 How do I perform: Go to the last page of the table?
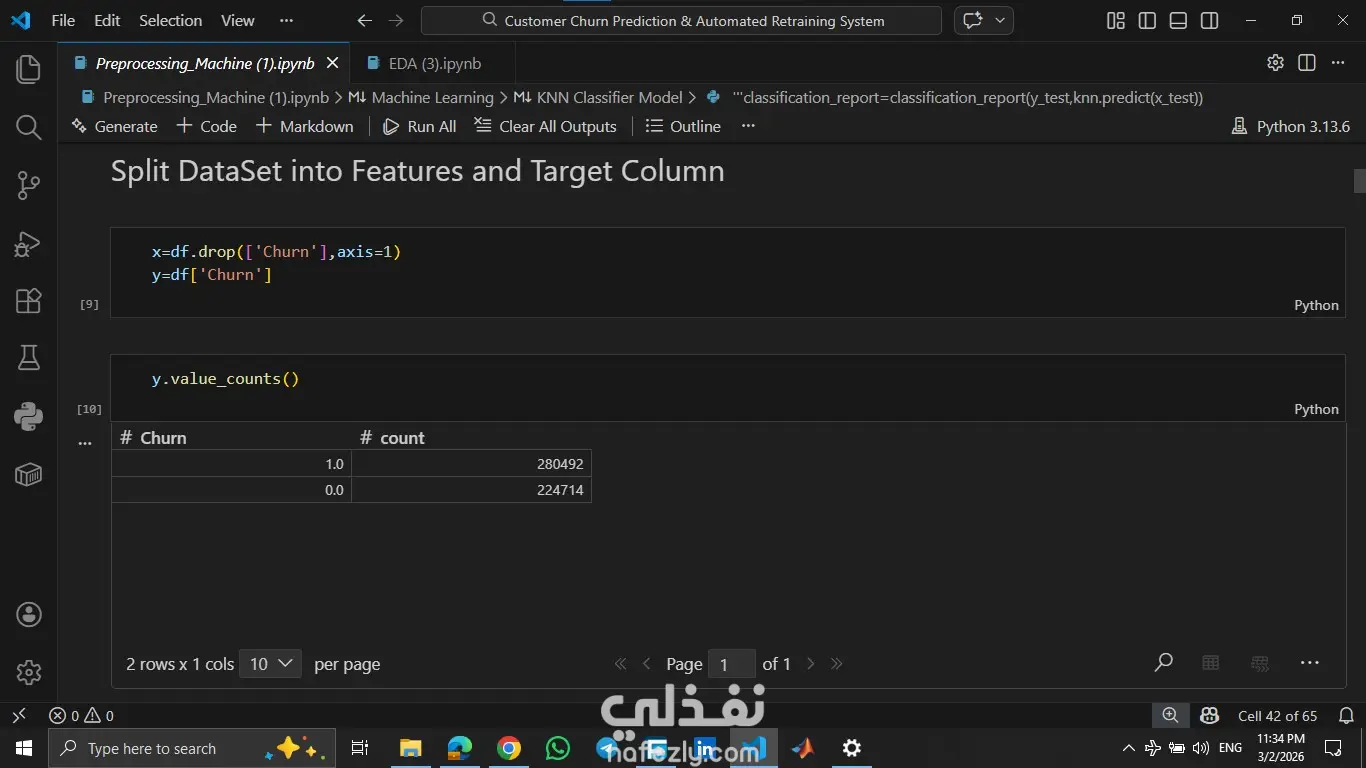[x=837, y=663]
